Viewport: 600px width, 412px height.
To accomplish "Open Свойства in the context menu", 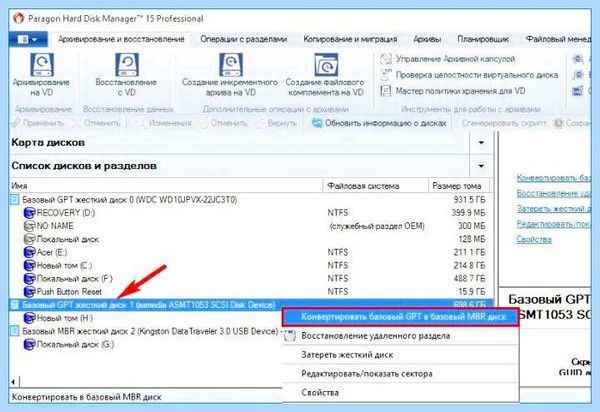I will click(x=401, y=392).
